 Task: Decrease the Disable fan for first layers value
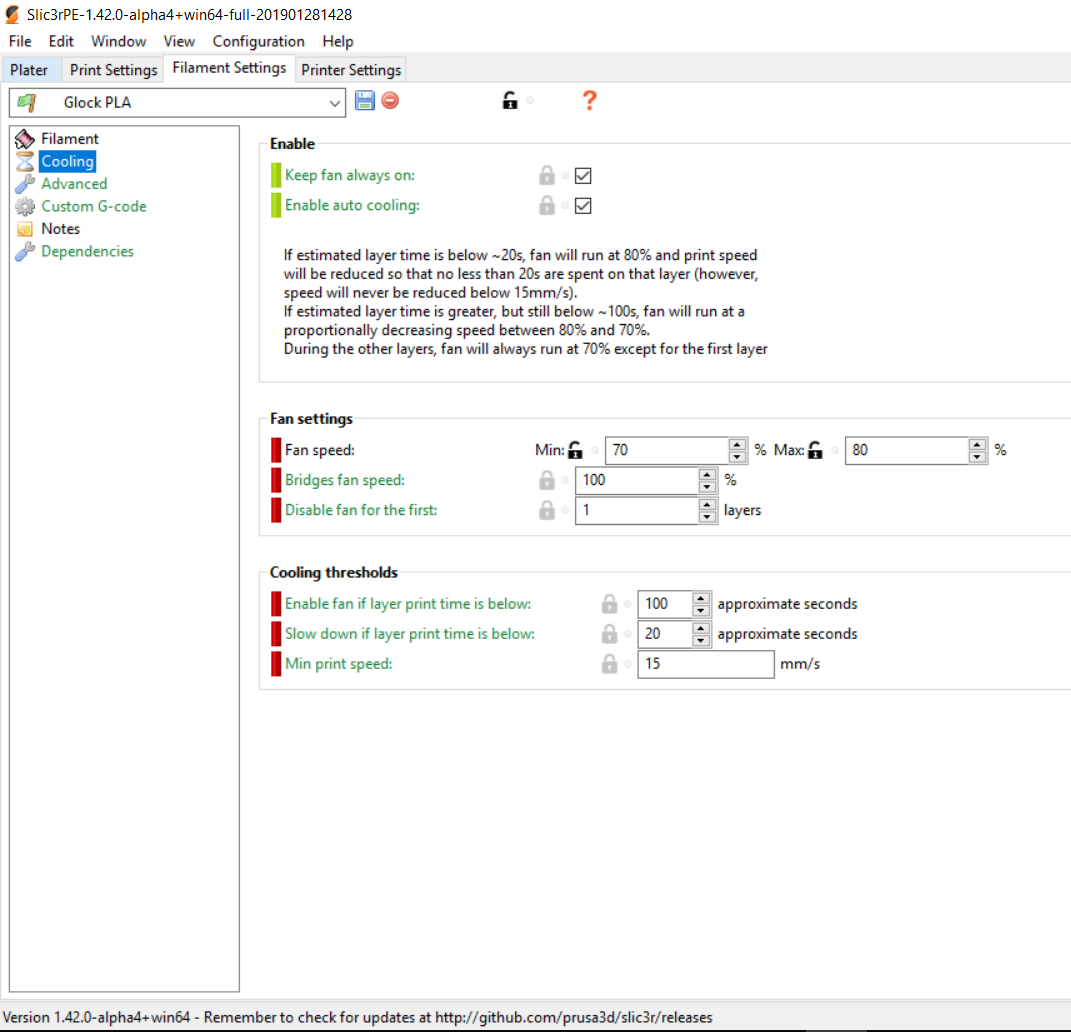point(707,517)
